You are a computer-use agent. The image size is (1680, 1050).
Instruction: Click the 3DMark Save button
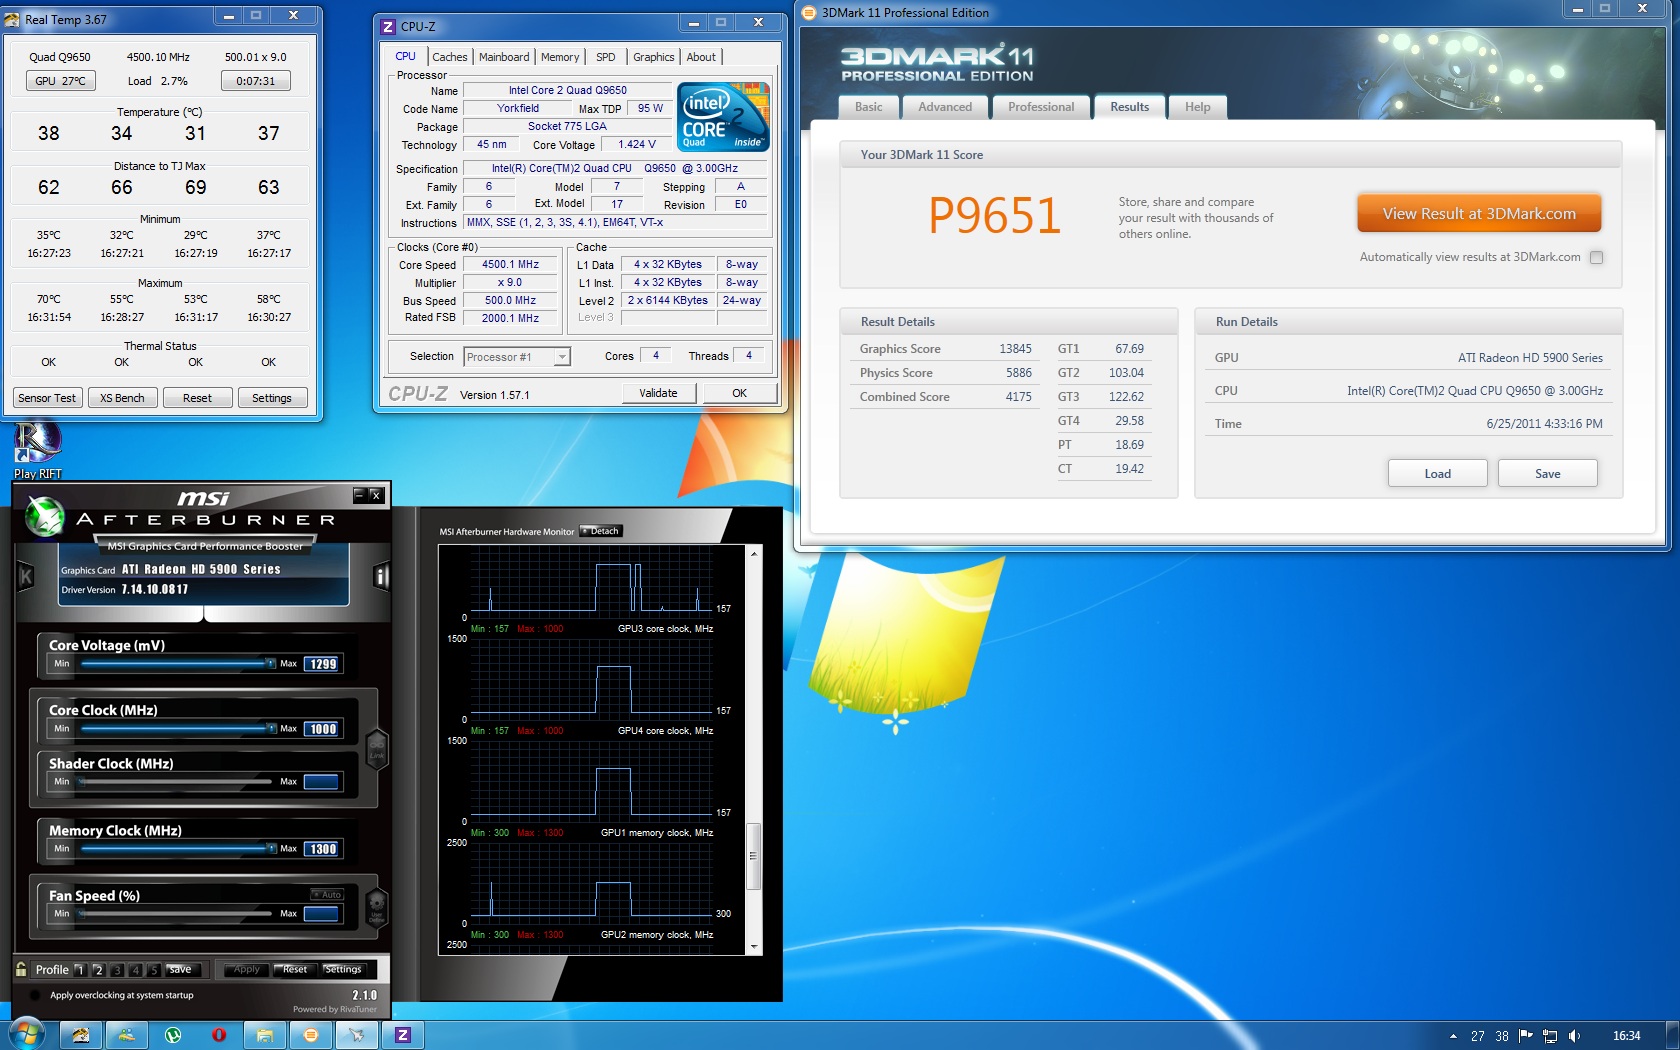click(1547, 473)
